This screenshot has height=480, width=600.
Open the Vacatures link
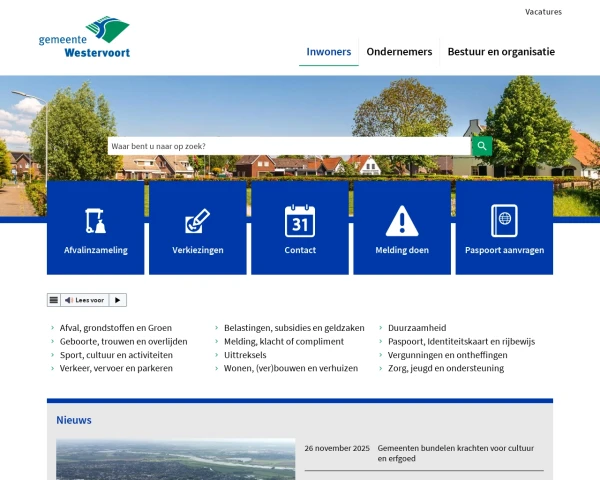(x=543, y=12)
